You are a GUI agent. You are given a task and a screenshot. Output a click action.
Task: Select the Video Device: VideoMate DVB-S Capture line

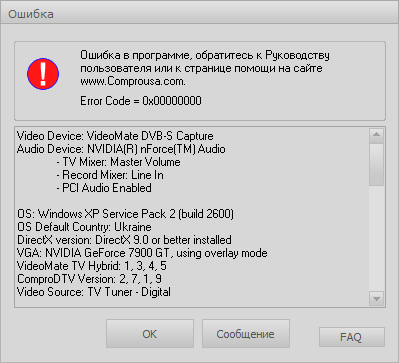[x=115, y=136]
